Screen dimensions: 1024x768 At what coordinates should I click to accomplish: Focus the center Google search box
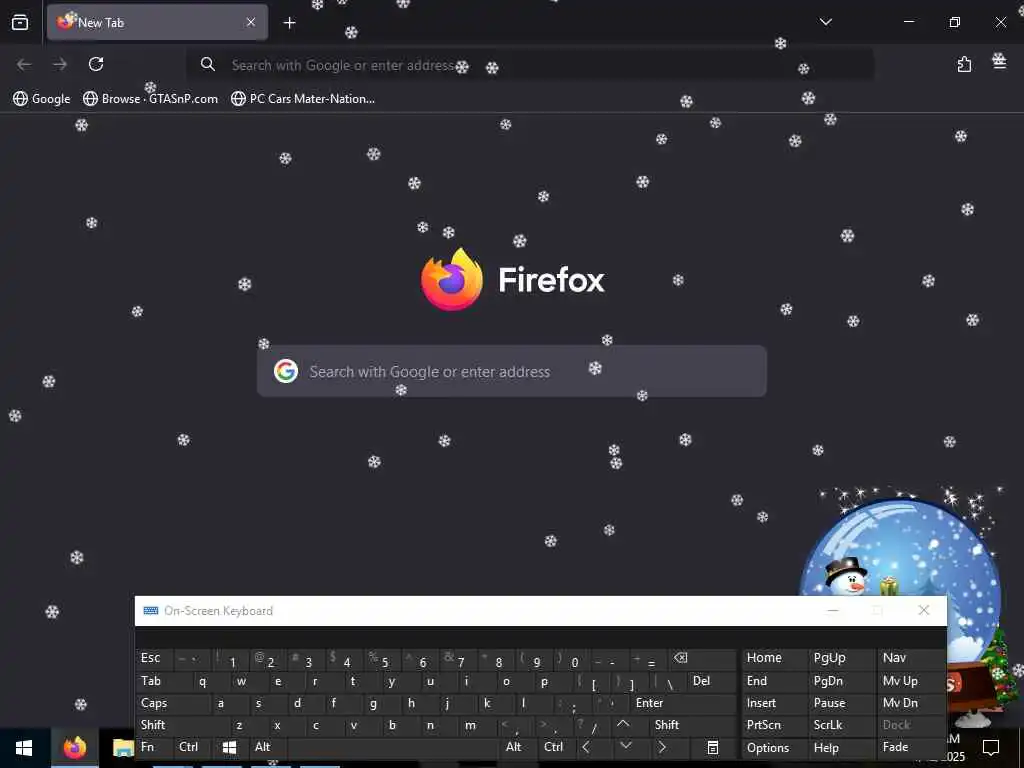pos(511,371)
